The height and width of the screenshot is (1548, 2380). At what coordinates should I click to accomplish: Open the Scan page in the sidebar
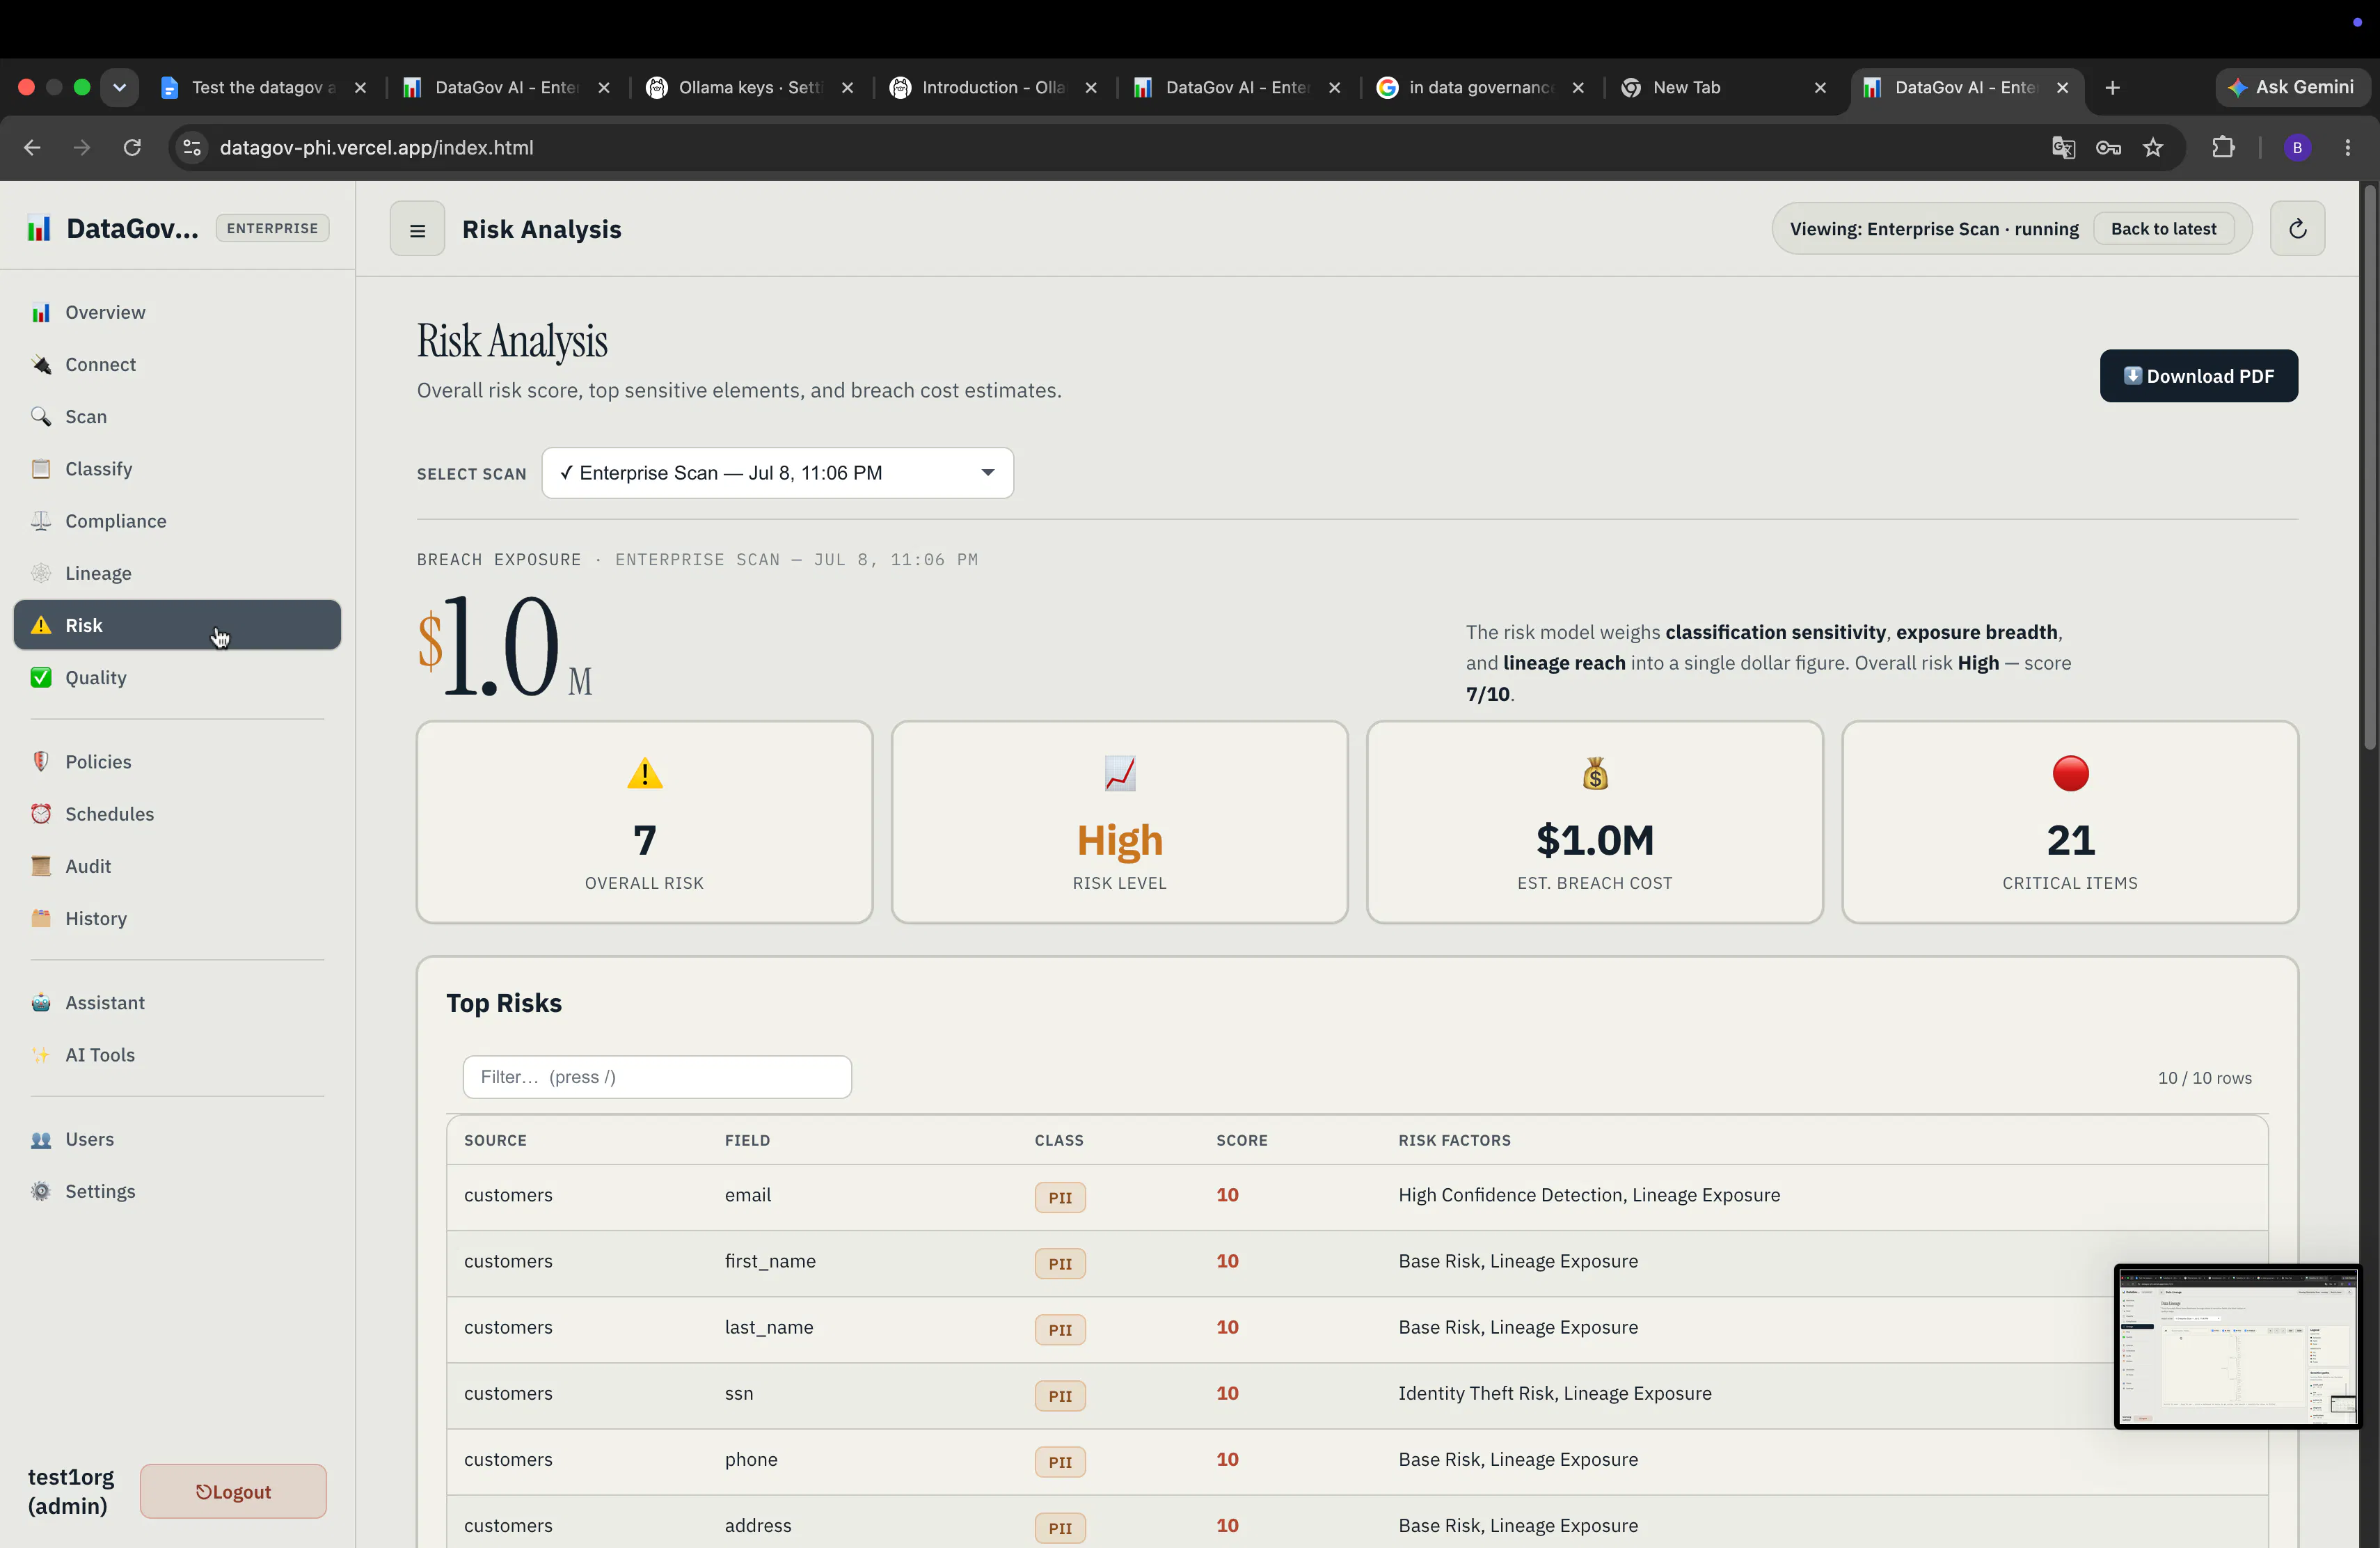[x=177, y=417]
